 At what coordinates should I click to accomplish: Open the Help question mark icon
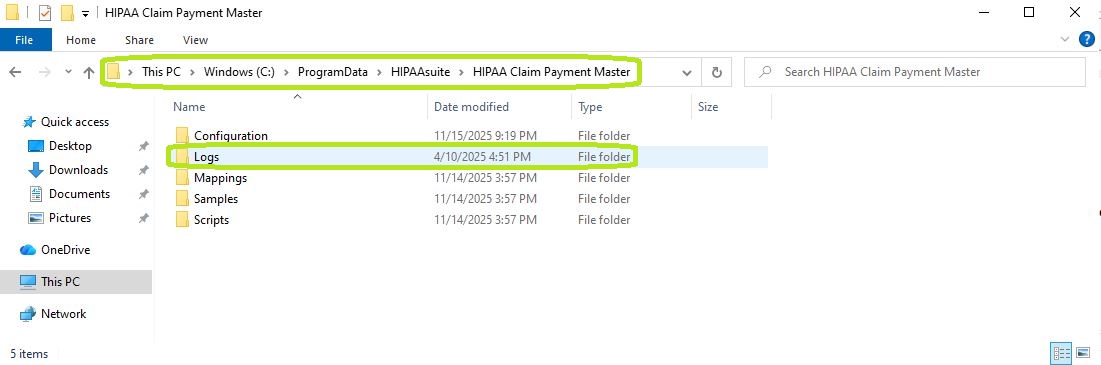[x=1086, y=39]
